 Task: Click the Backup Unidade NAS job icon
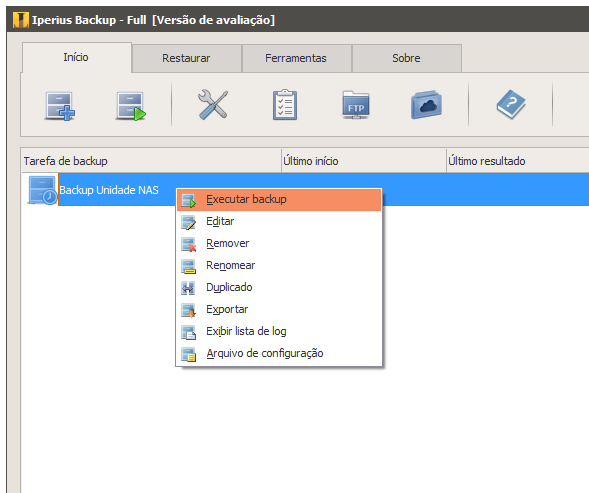[42, 190]
